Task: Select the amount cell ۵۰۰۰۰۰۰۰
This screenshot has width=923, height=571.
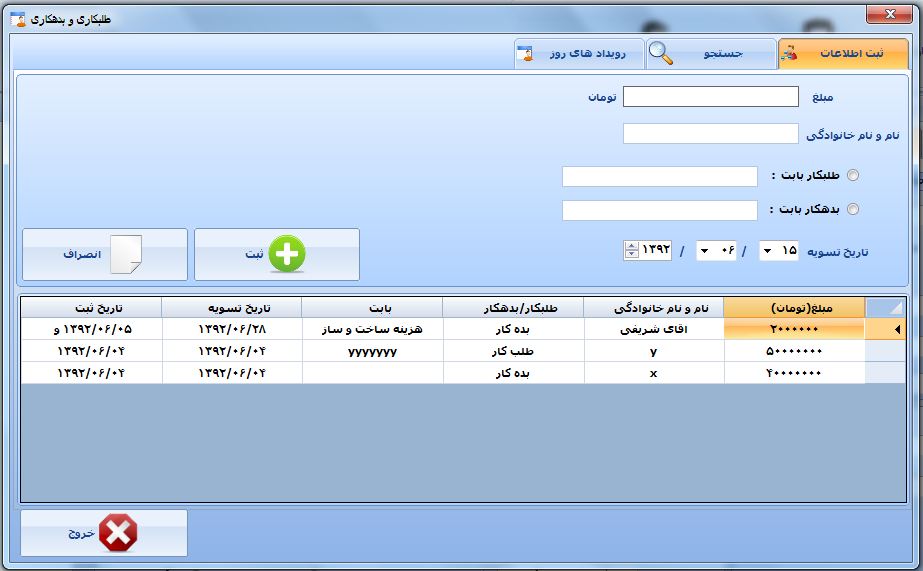Action: click(794, 351)
